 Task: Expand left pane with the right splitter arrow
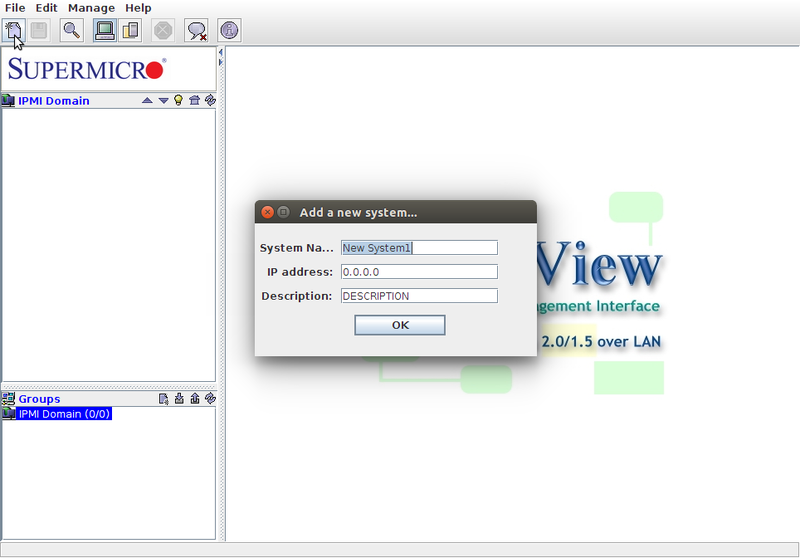[x=220, y=62]
